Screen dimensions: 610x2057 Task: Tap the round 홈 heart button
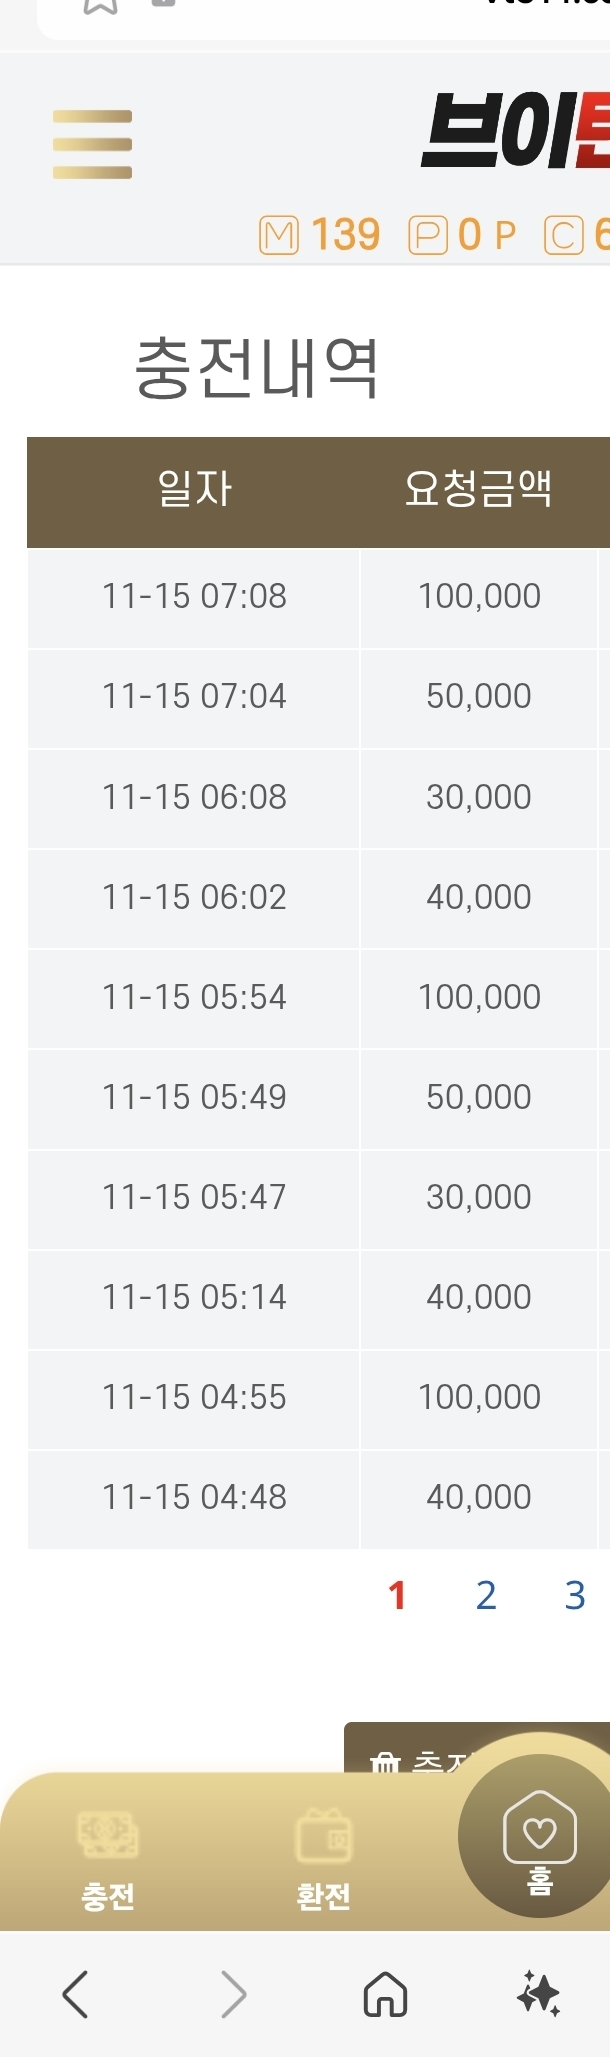[x=539, y=1838]
